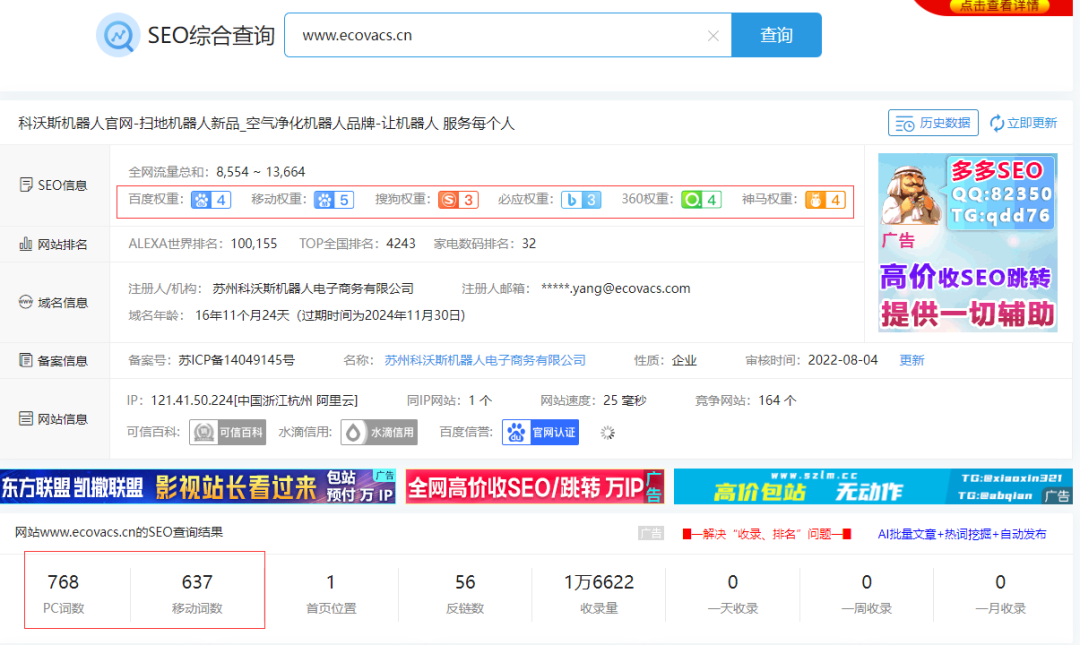This screenshot has height=645, width=1080.
Task: Click the mobile weight badge showing 5
Action: (334, 200)
